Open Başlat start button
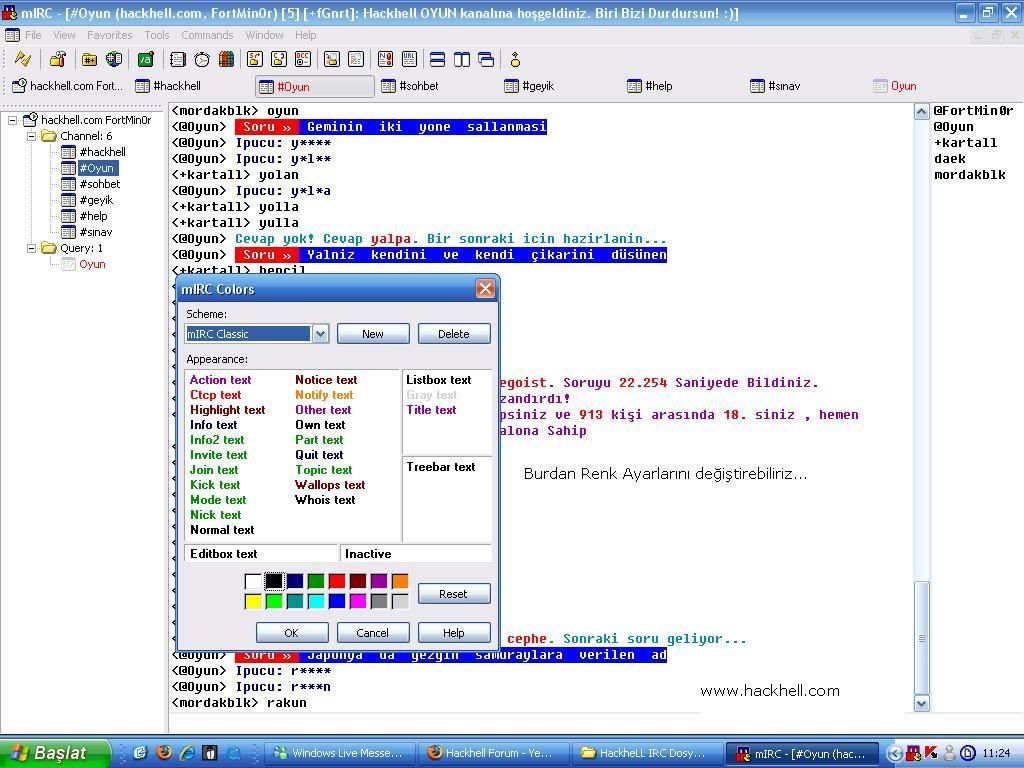Image resolution: width=1024 pixels, height=768 pixels. tap(54, 753)
